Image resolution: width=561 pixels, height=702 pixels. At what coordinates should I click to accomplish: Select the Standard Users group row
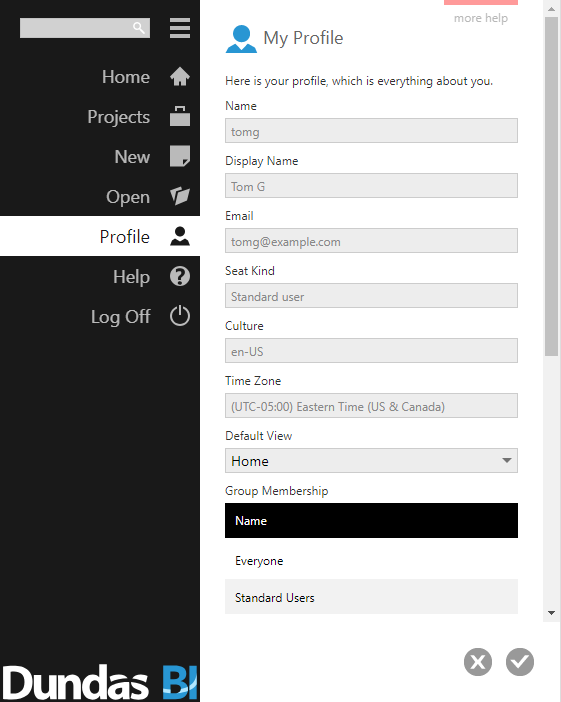click(371, 597)
